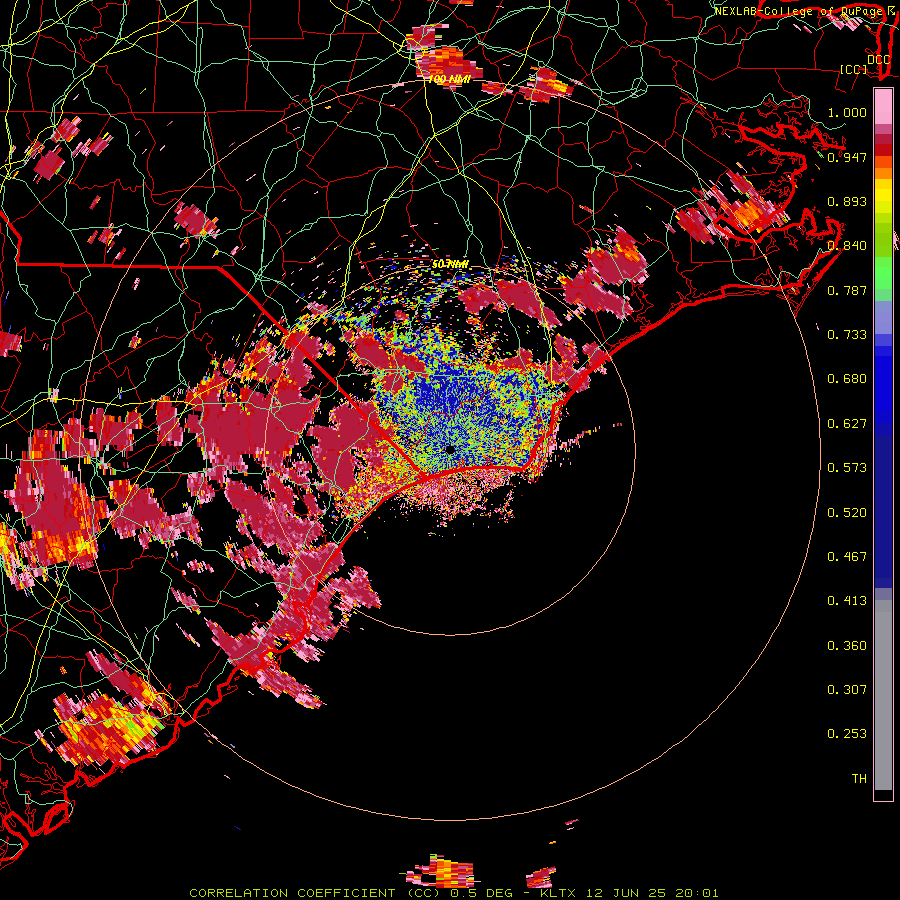Click the light pink swatch at color bar top

pos(883,107)
